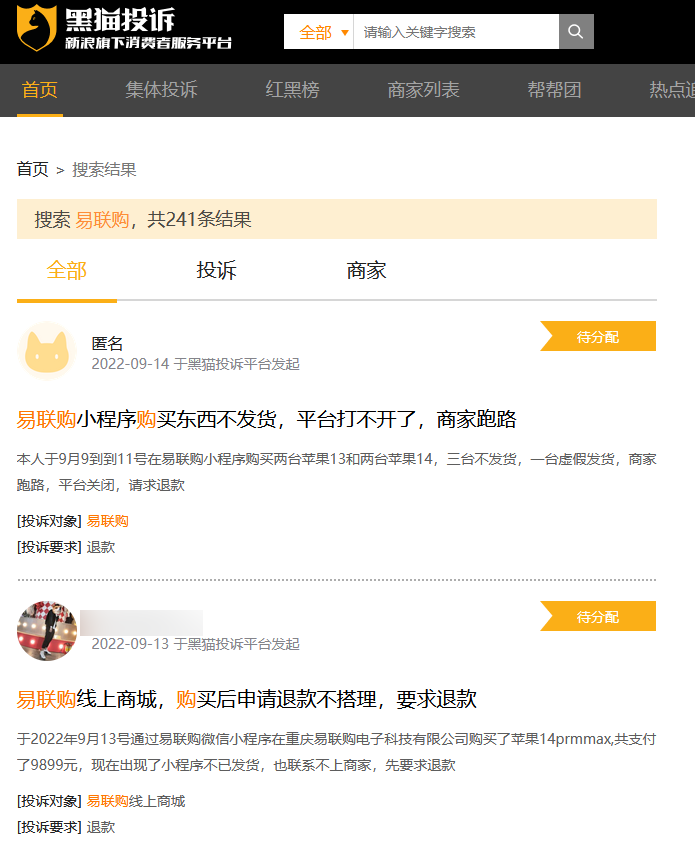Click complaint target link 易联购
Screen dimensions: 695x855
pos(107,521)
